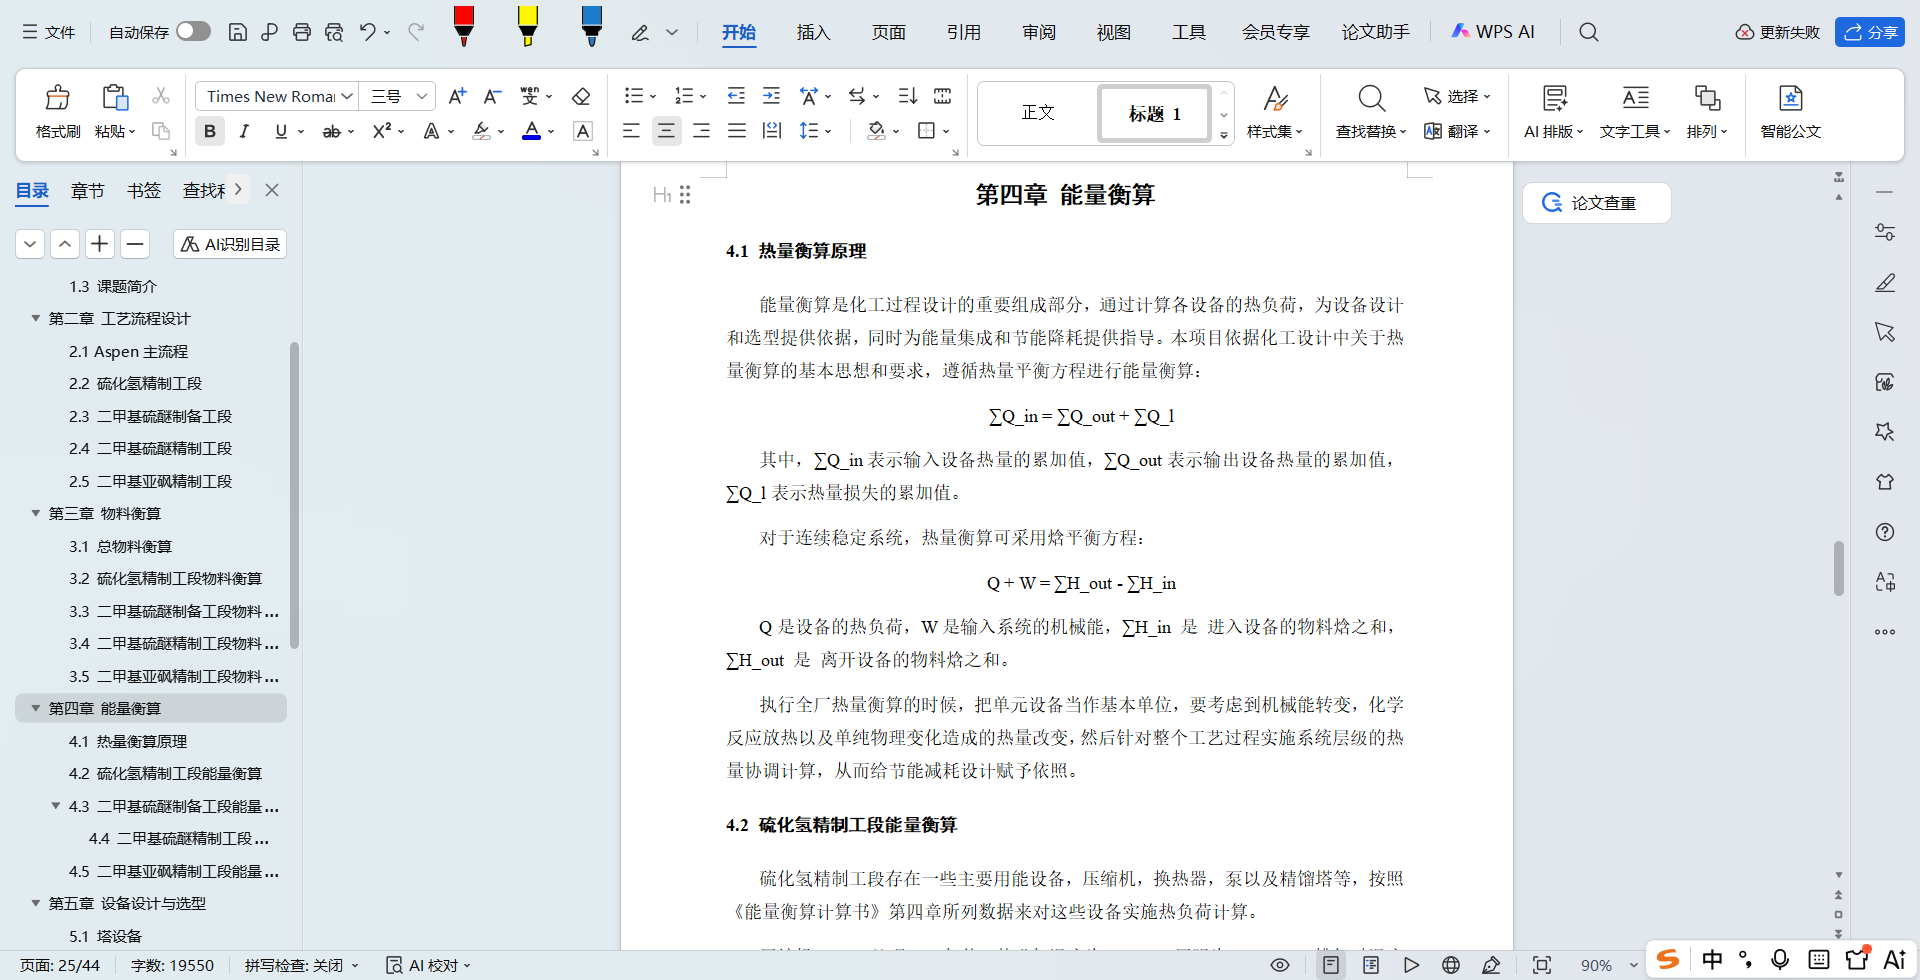This screenshot has height=980, width=1920.
Task: Collapse 第三章 物料衡算 in outline
Action: [x=36, y=513]
